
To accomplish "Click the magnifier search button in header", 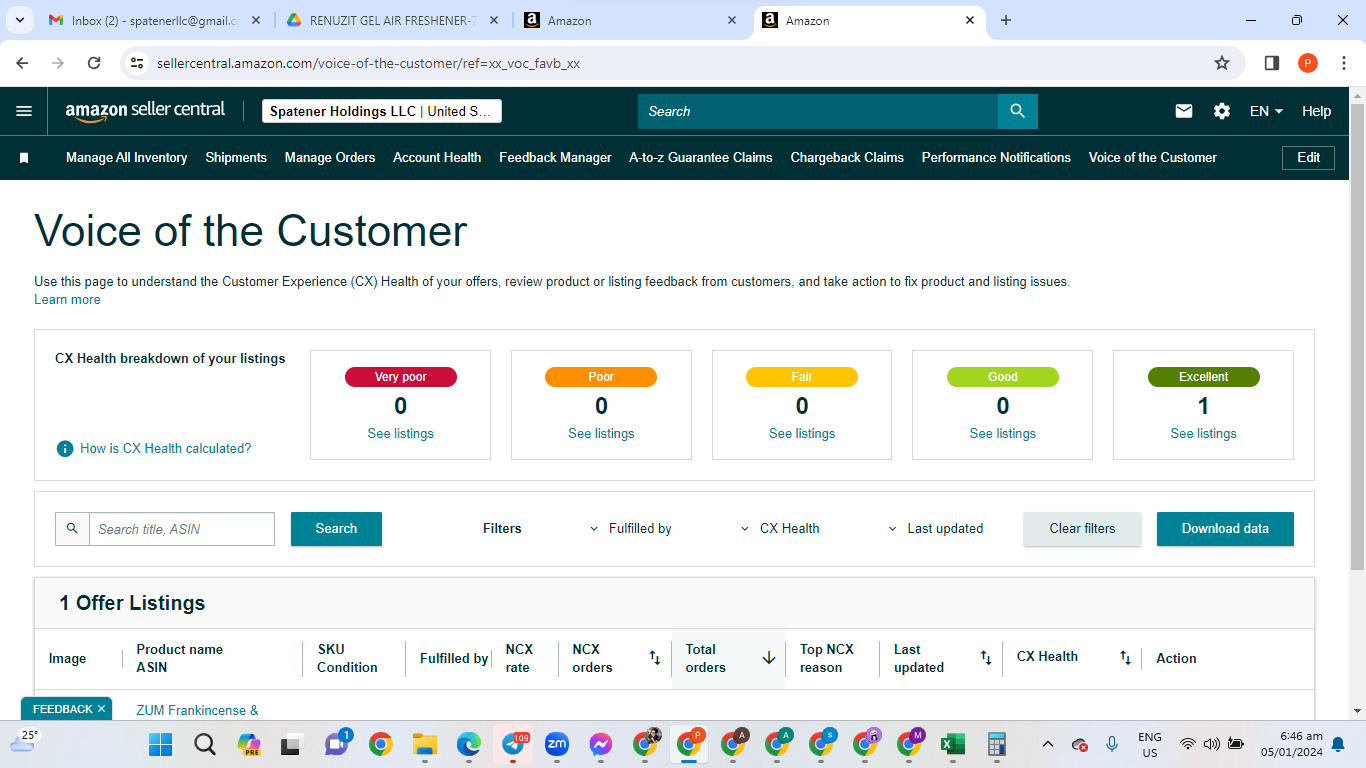I will pyautogui.click(x=1018, y=111).
